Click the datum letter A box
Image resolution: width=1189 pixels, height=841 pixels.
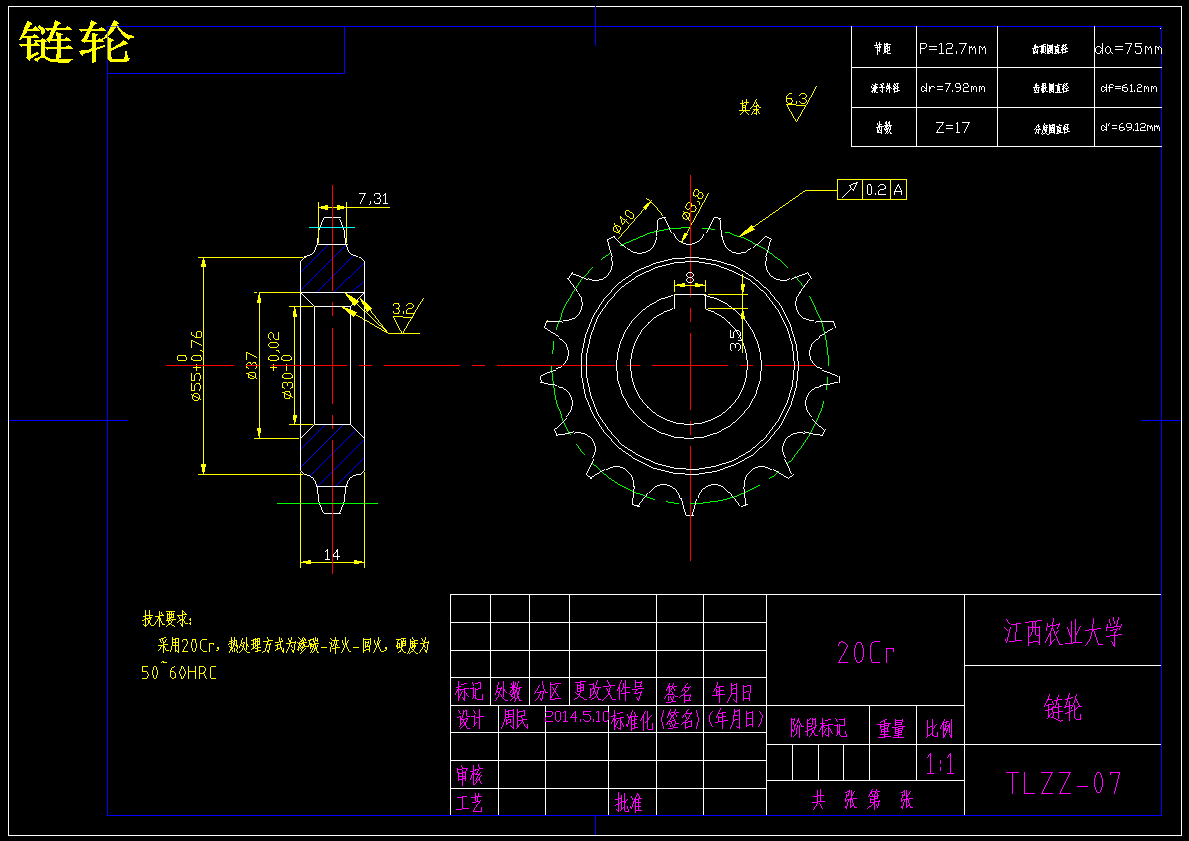pos(898,190)
